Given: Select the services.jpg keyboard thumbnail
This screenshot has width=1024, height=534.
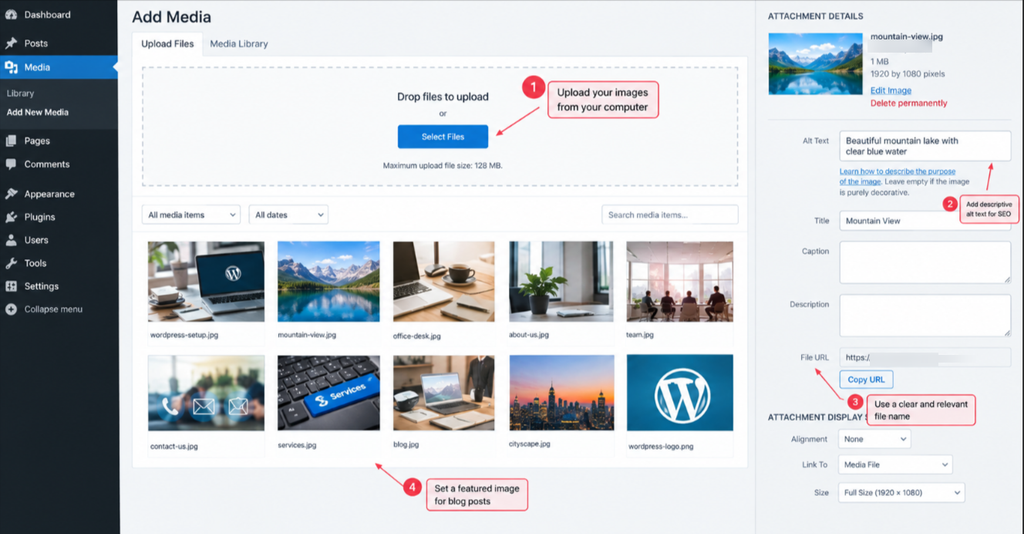Looking at the screenshot, I should click(x=328, y=393).
